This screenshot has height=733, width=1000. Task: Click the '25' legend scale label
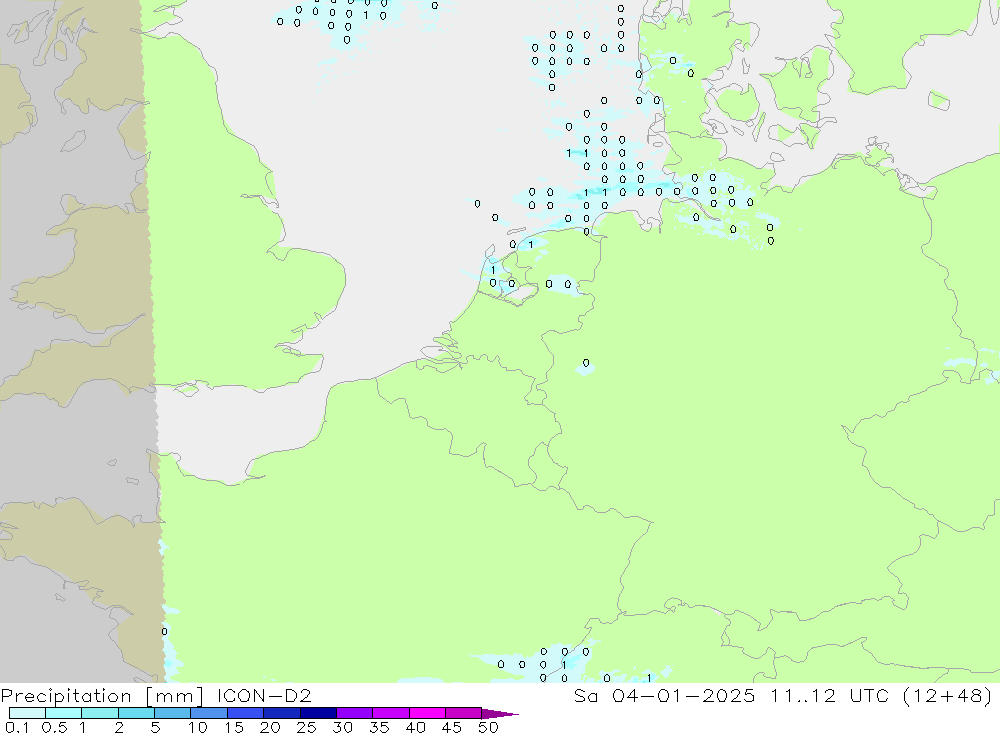[306, 727]
